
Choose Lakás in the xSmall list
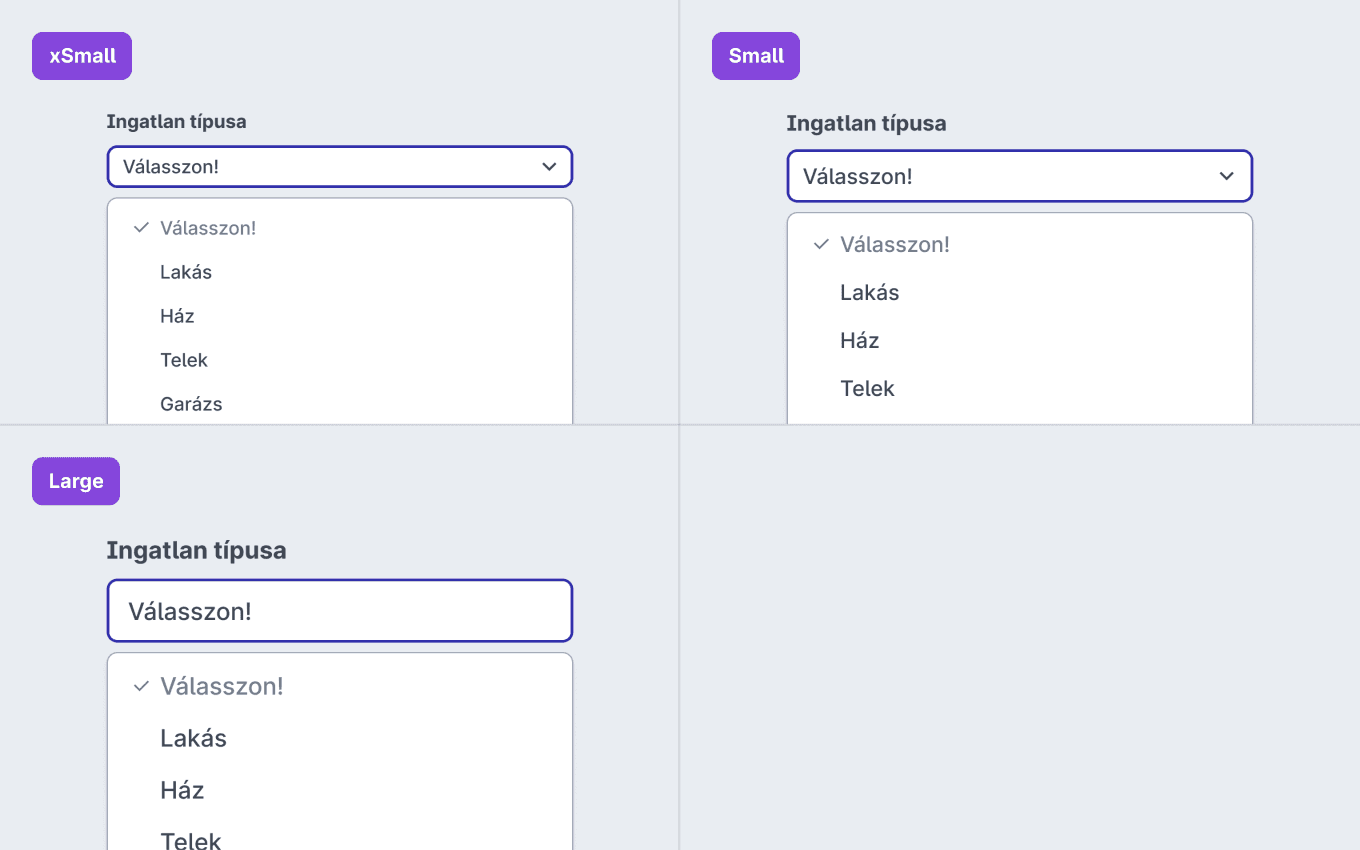point(340,272)
